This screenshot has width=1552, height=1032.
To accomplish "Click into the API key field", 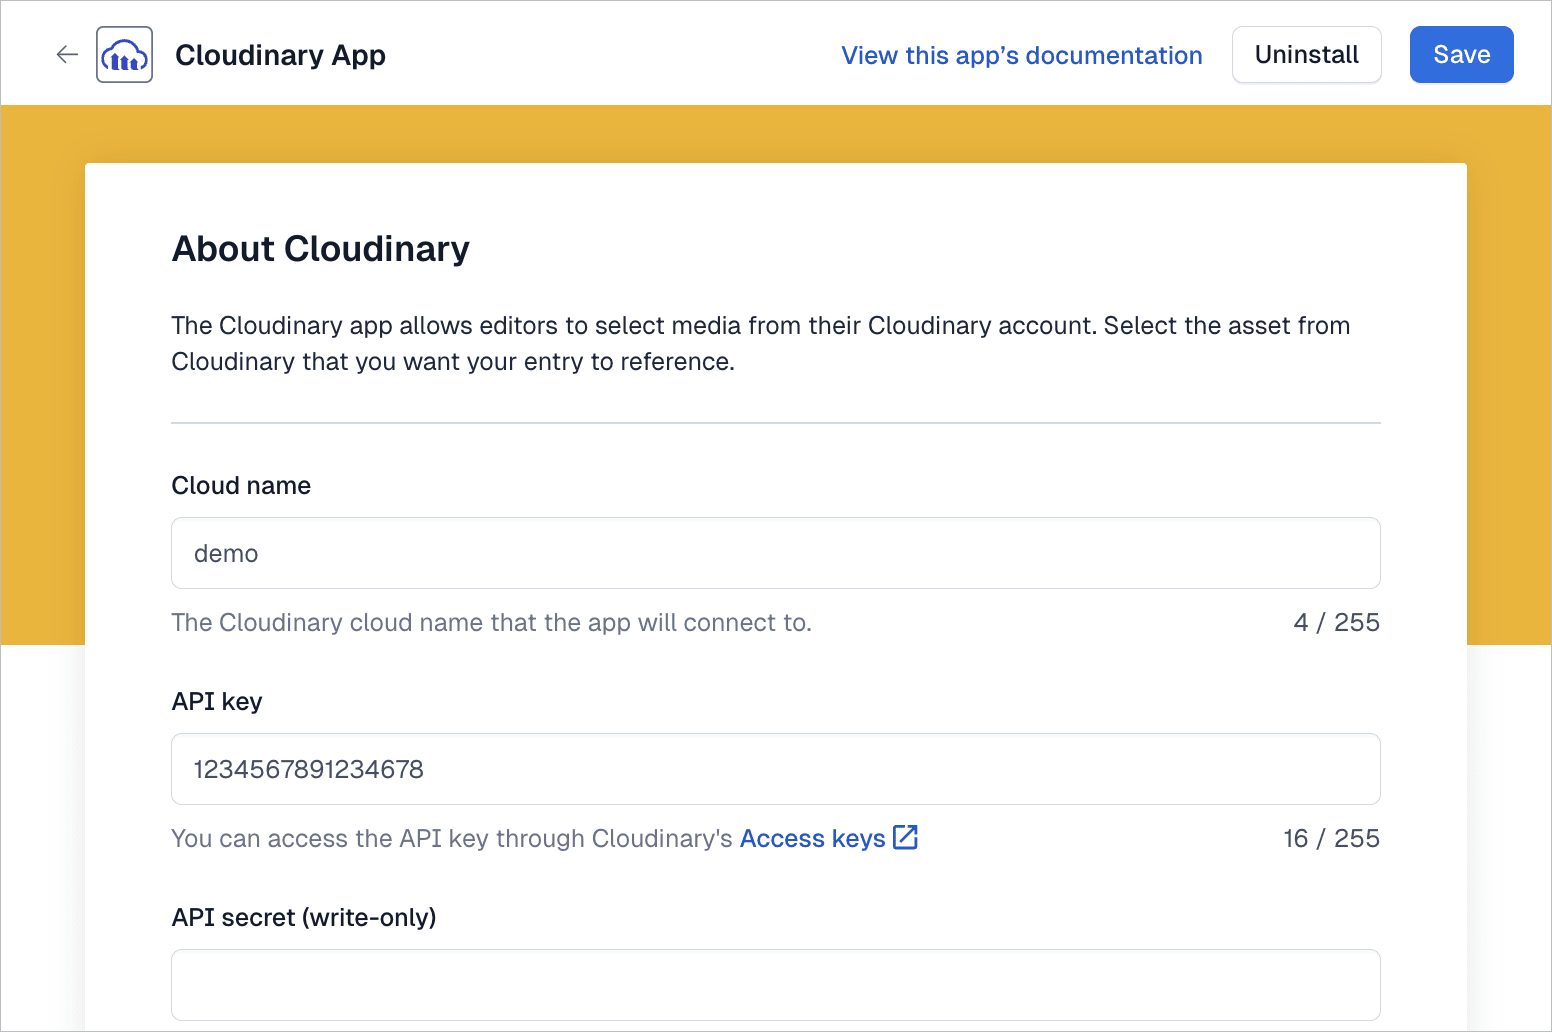I will click(775, 769).
